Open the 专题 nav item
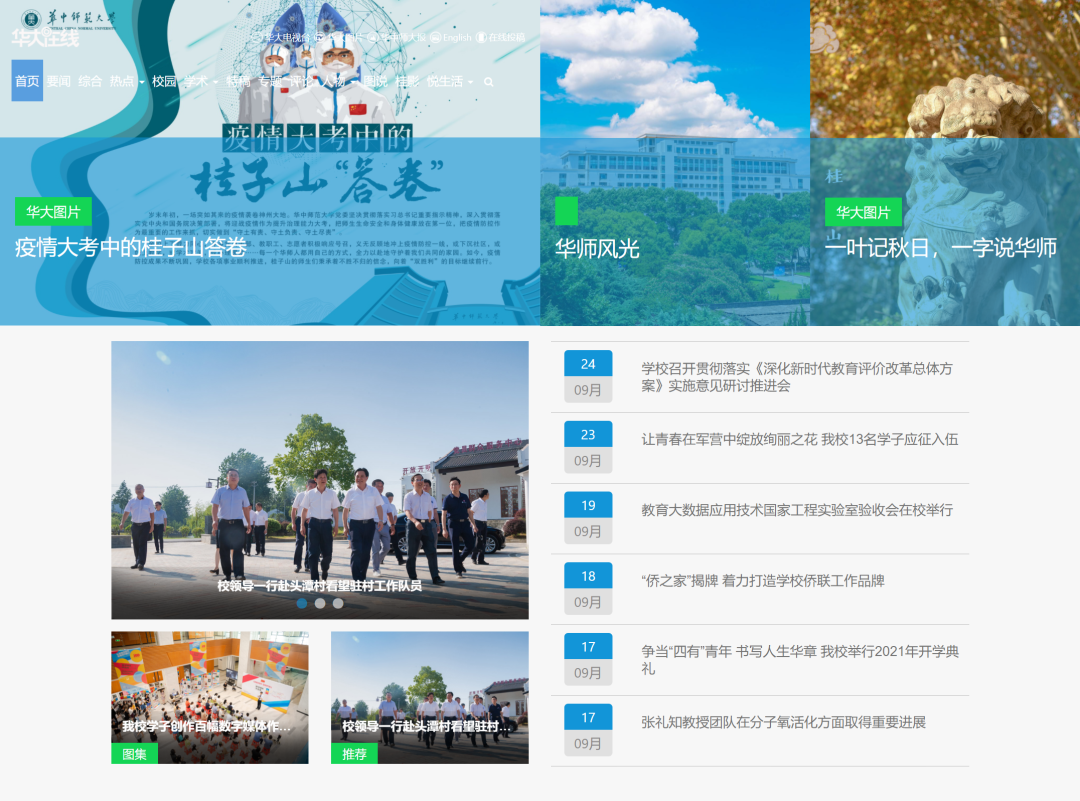This screenshot has width=1080, height=801. point(270,81)
